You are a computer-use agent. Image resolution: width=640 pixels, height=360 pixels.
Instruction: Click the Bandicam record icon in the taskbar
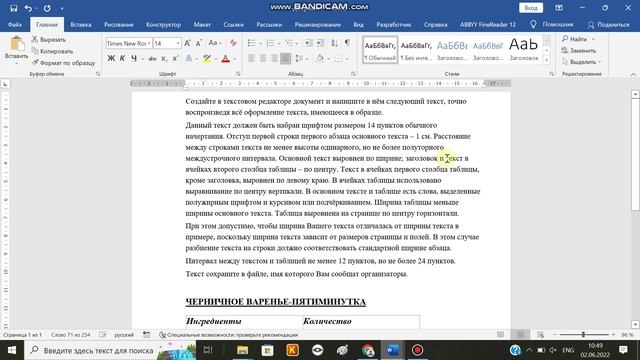tap(417, 350)
